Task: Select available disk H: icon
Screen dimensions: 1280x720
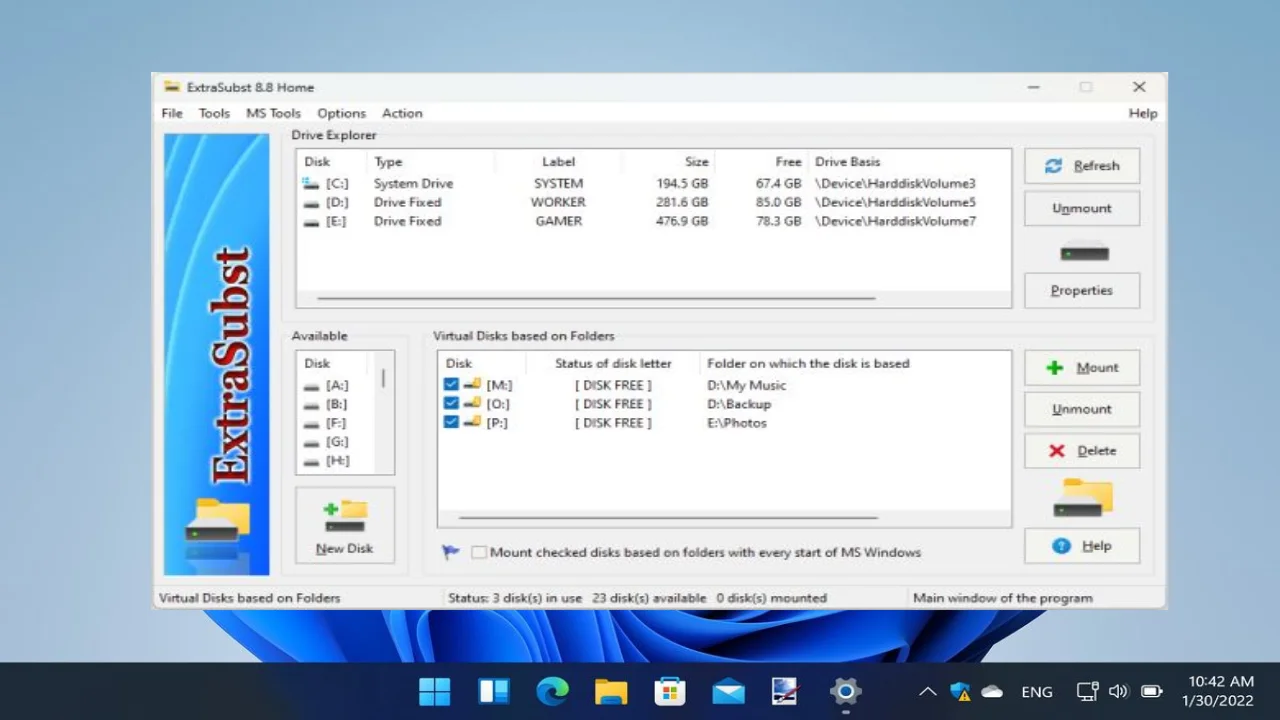Action: [312, 461]
